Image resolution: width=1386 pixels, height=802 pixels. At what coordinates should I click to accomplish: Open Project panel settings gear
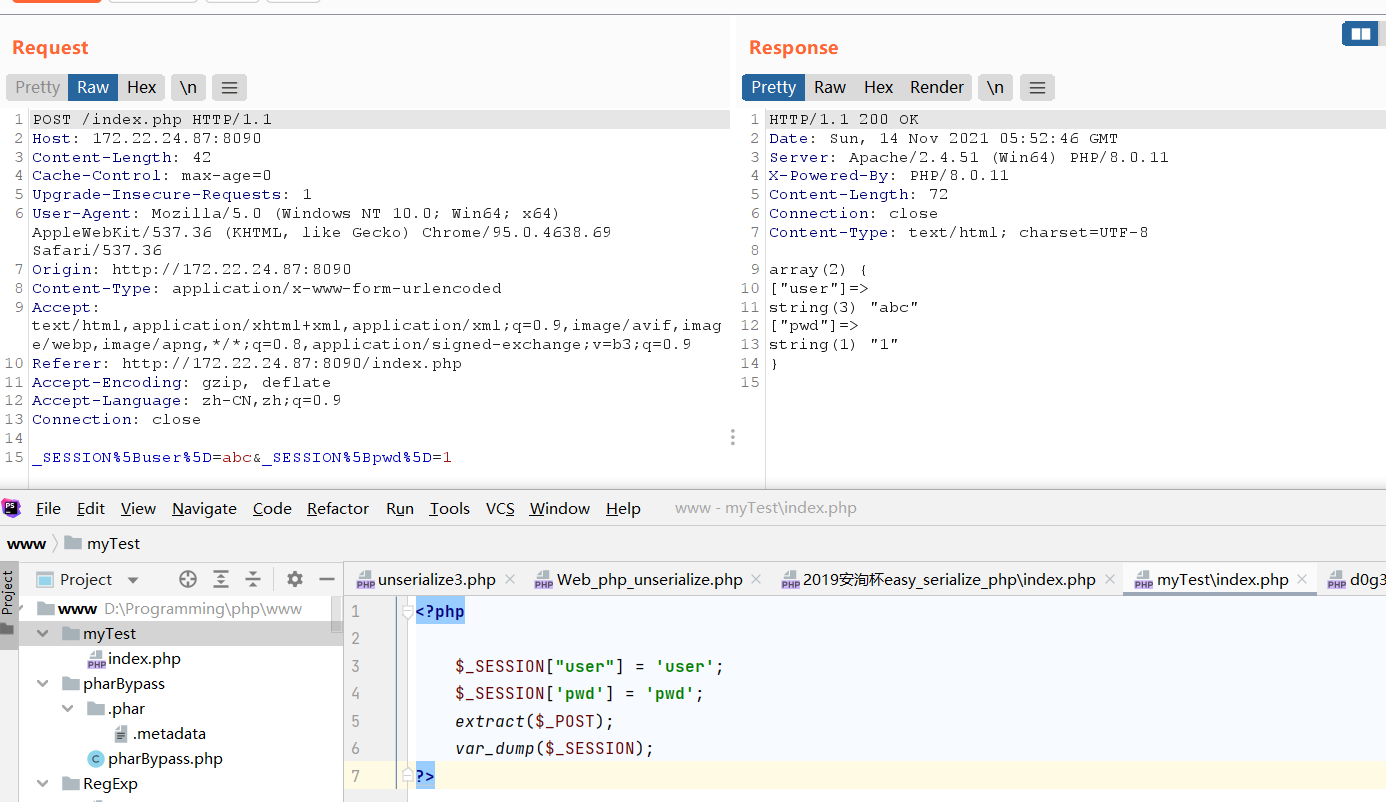pos(294,579)
